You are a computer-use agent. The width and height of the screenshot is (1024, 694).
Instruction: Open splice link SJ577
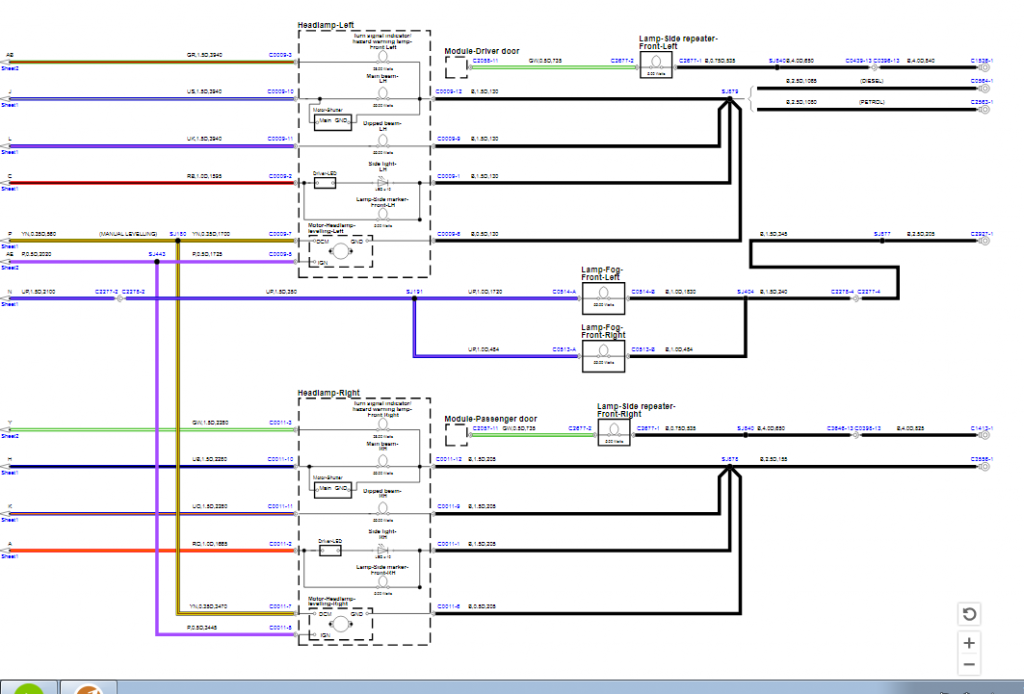(x=882, y=233)
